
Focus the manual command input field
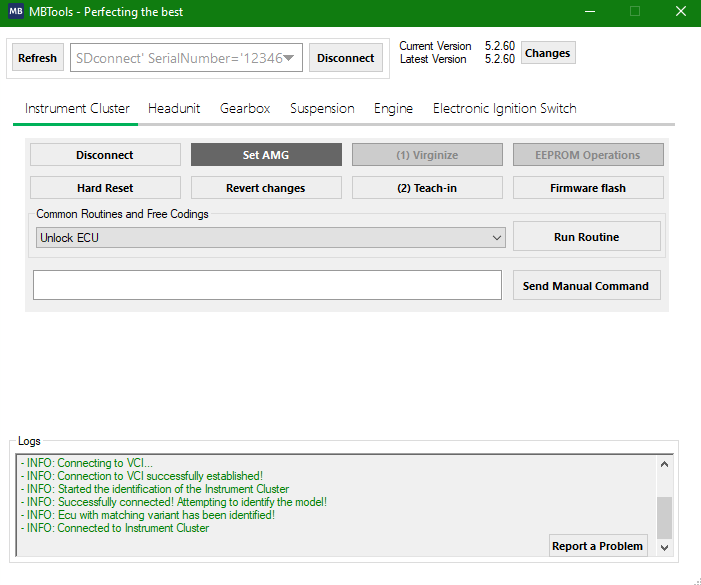(x=267, y=285)
